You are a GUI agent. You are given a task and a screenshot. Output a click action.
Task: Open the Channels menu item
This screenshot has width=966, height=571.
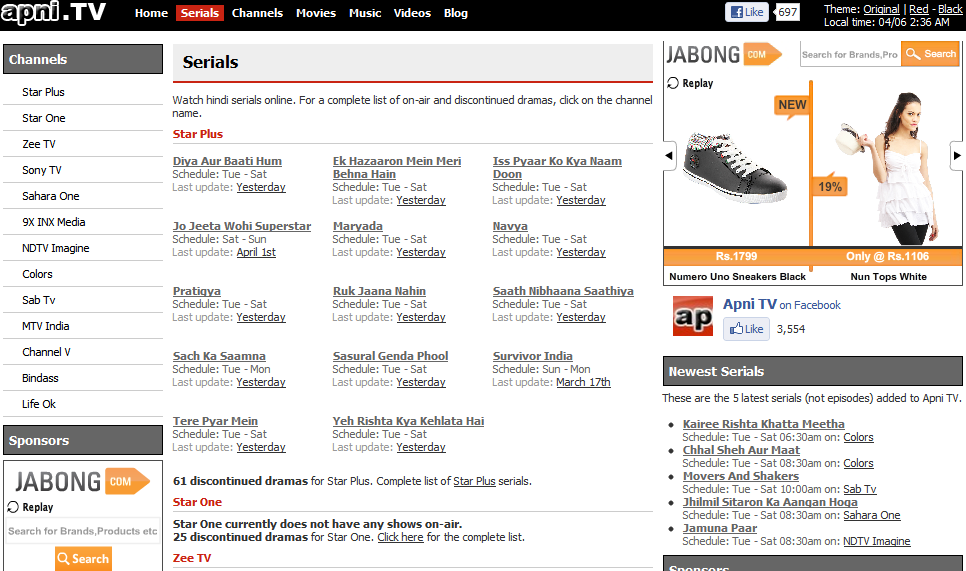pos(258,13)
